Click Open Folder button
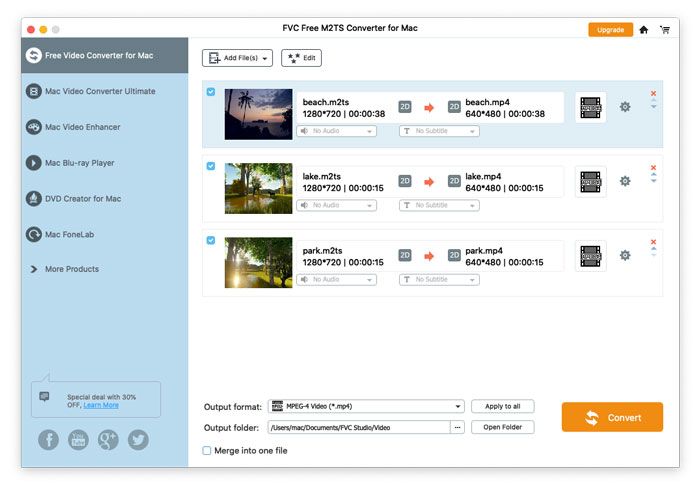 click(503, 427)
